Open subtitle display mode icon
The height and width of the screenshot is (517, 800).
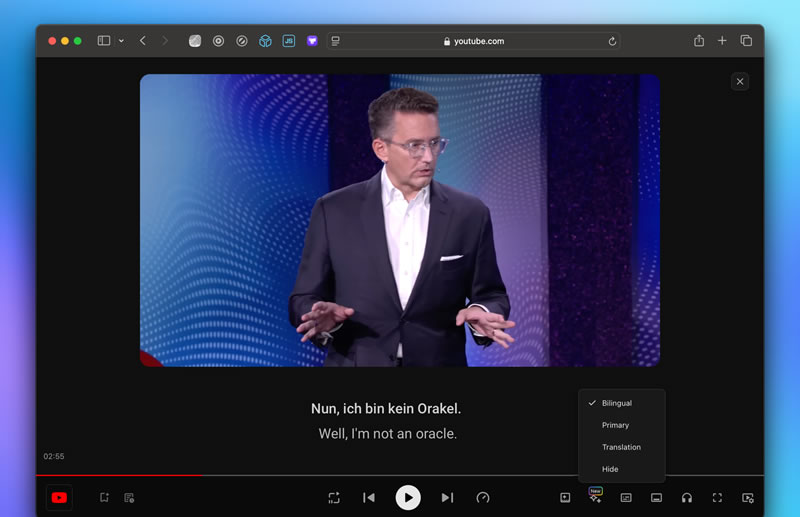(657, 498)
